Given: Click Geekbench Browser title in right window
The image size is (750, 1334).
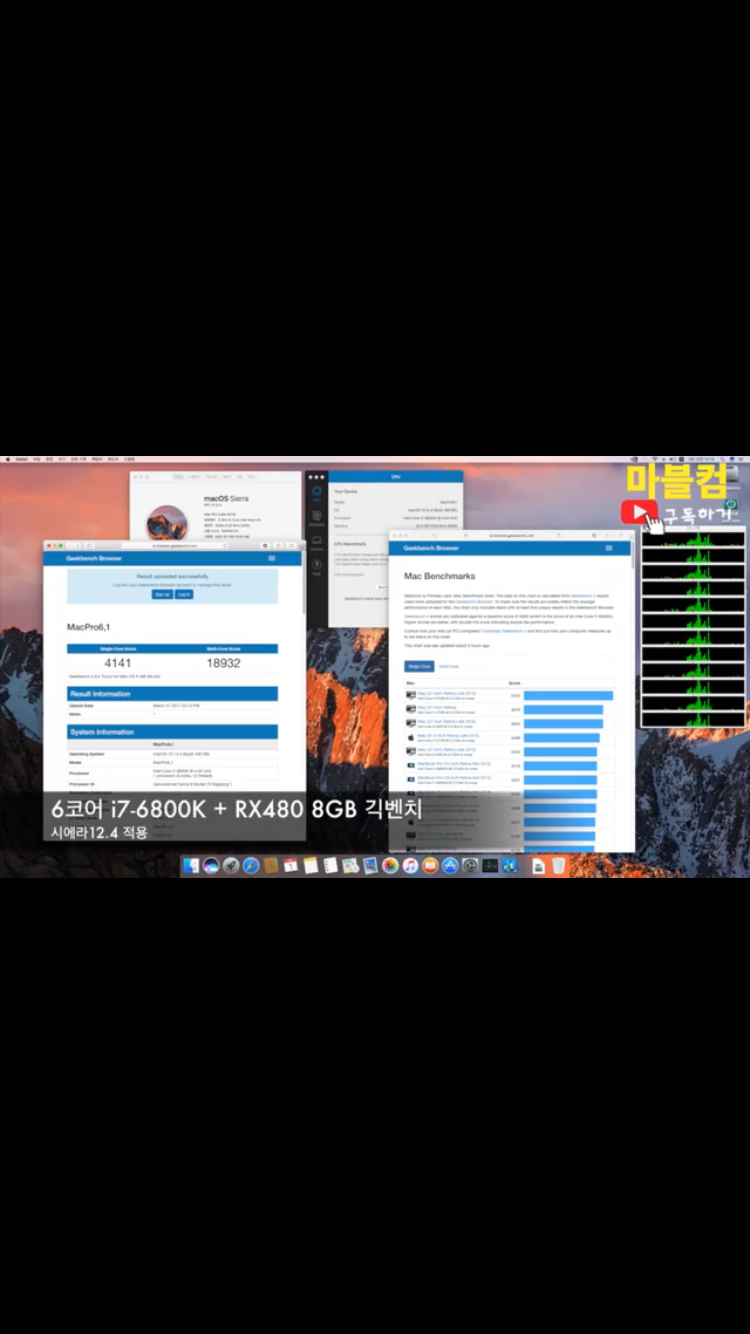Looking at the screenshot, I should [431, 548].
